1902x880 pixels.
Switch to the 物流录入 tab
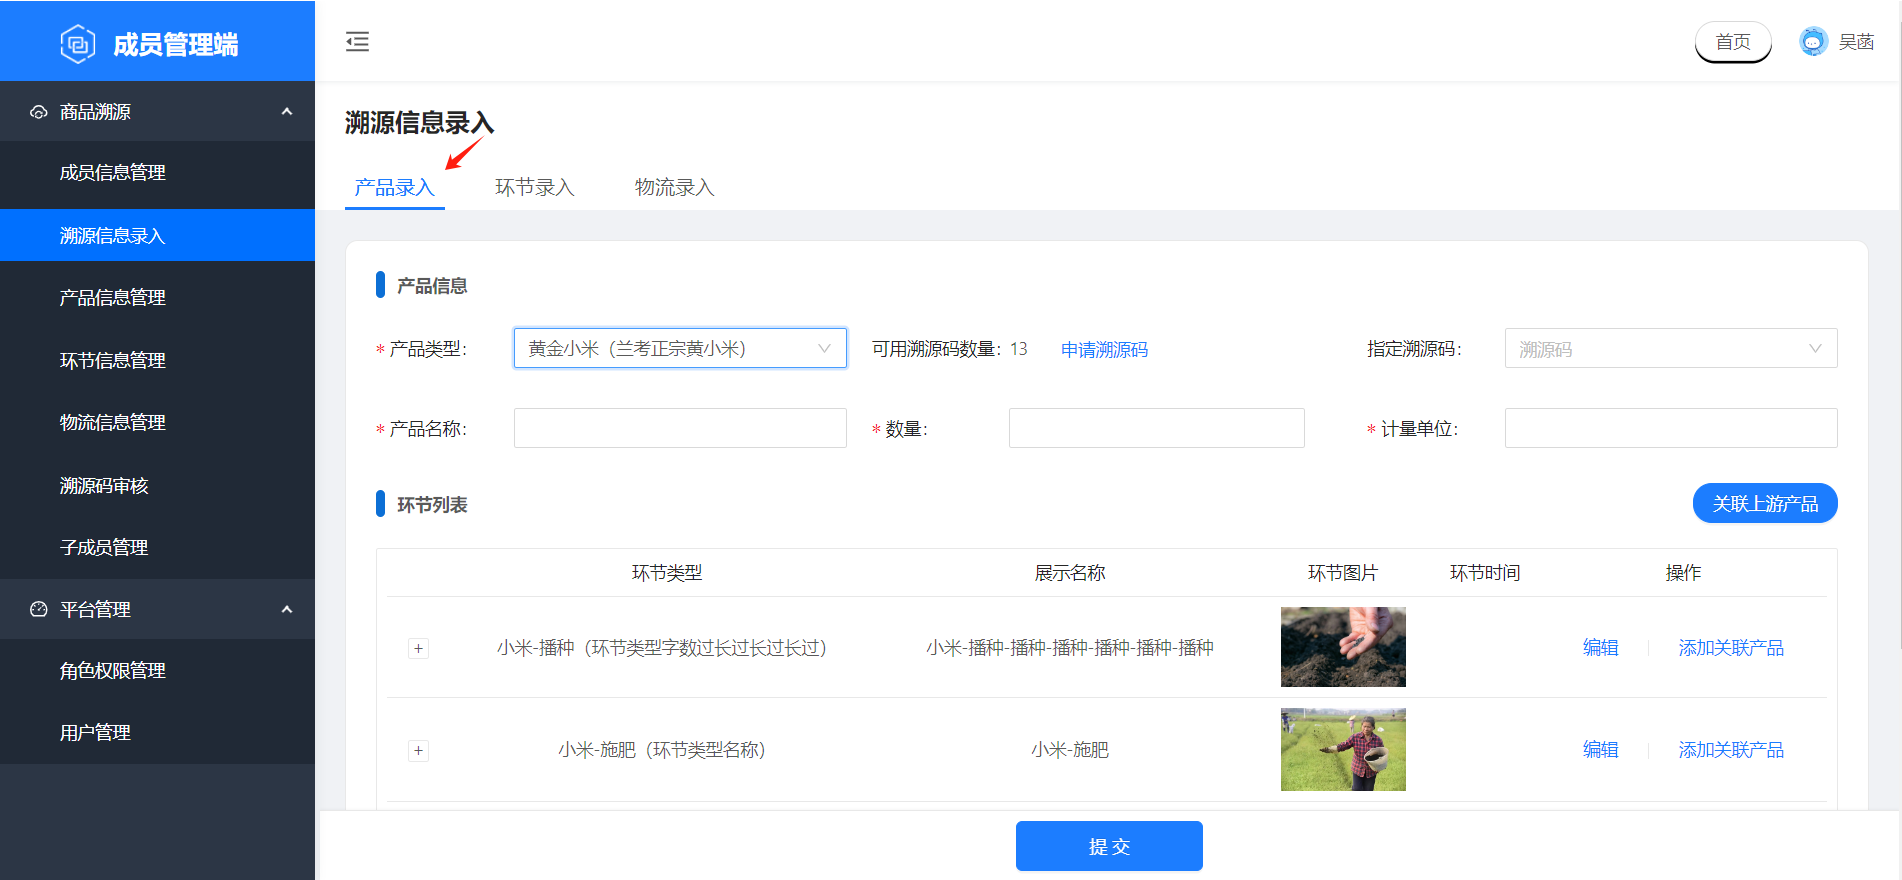[x=674, y=188]
